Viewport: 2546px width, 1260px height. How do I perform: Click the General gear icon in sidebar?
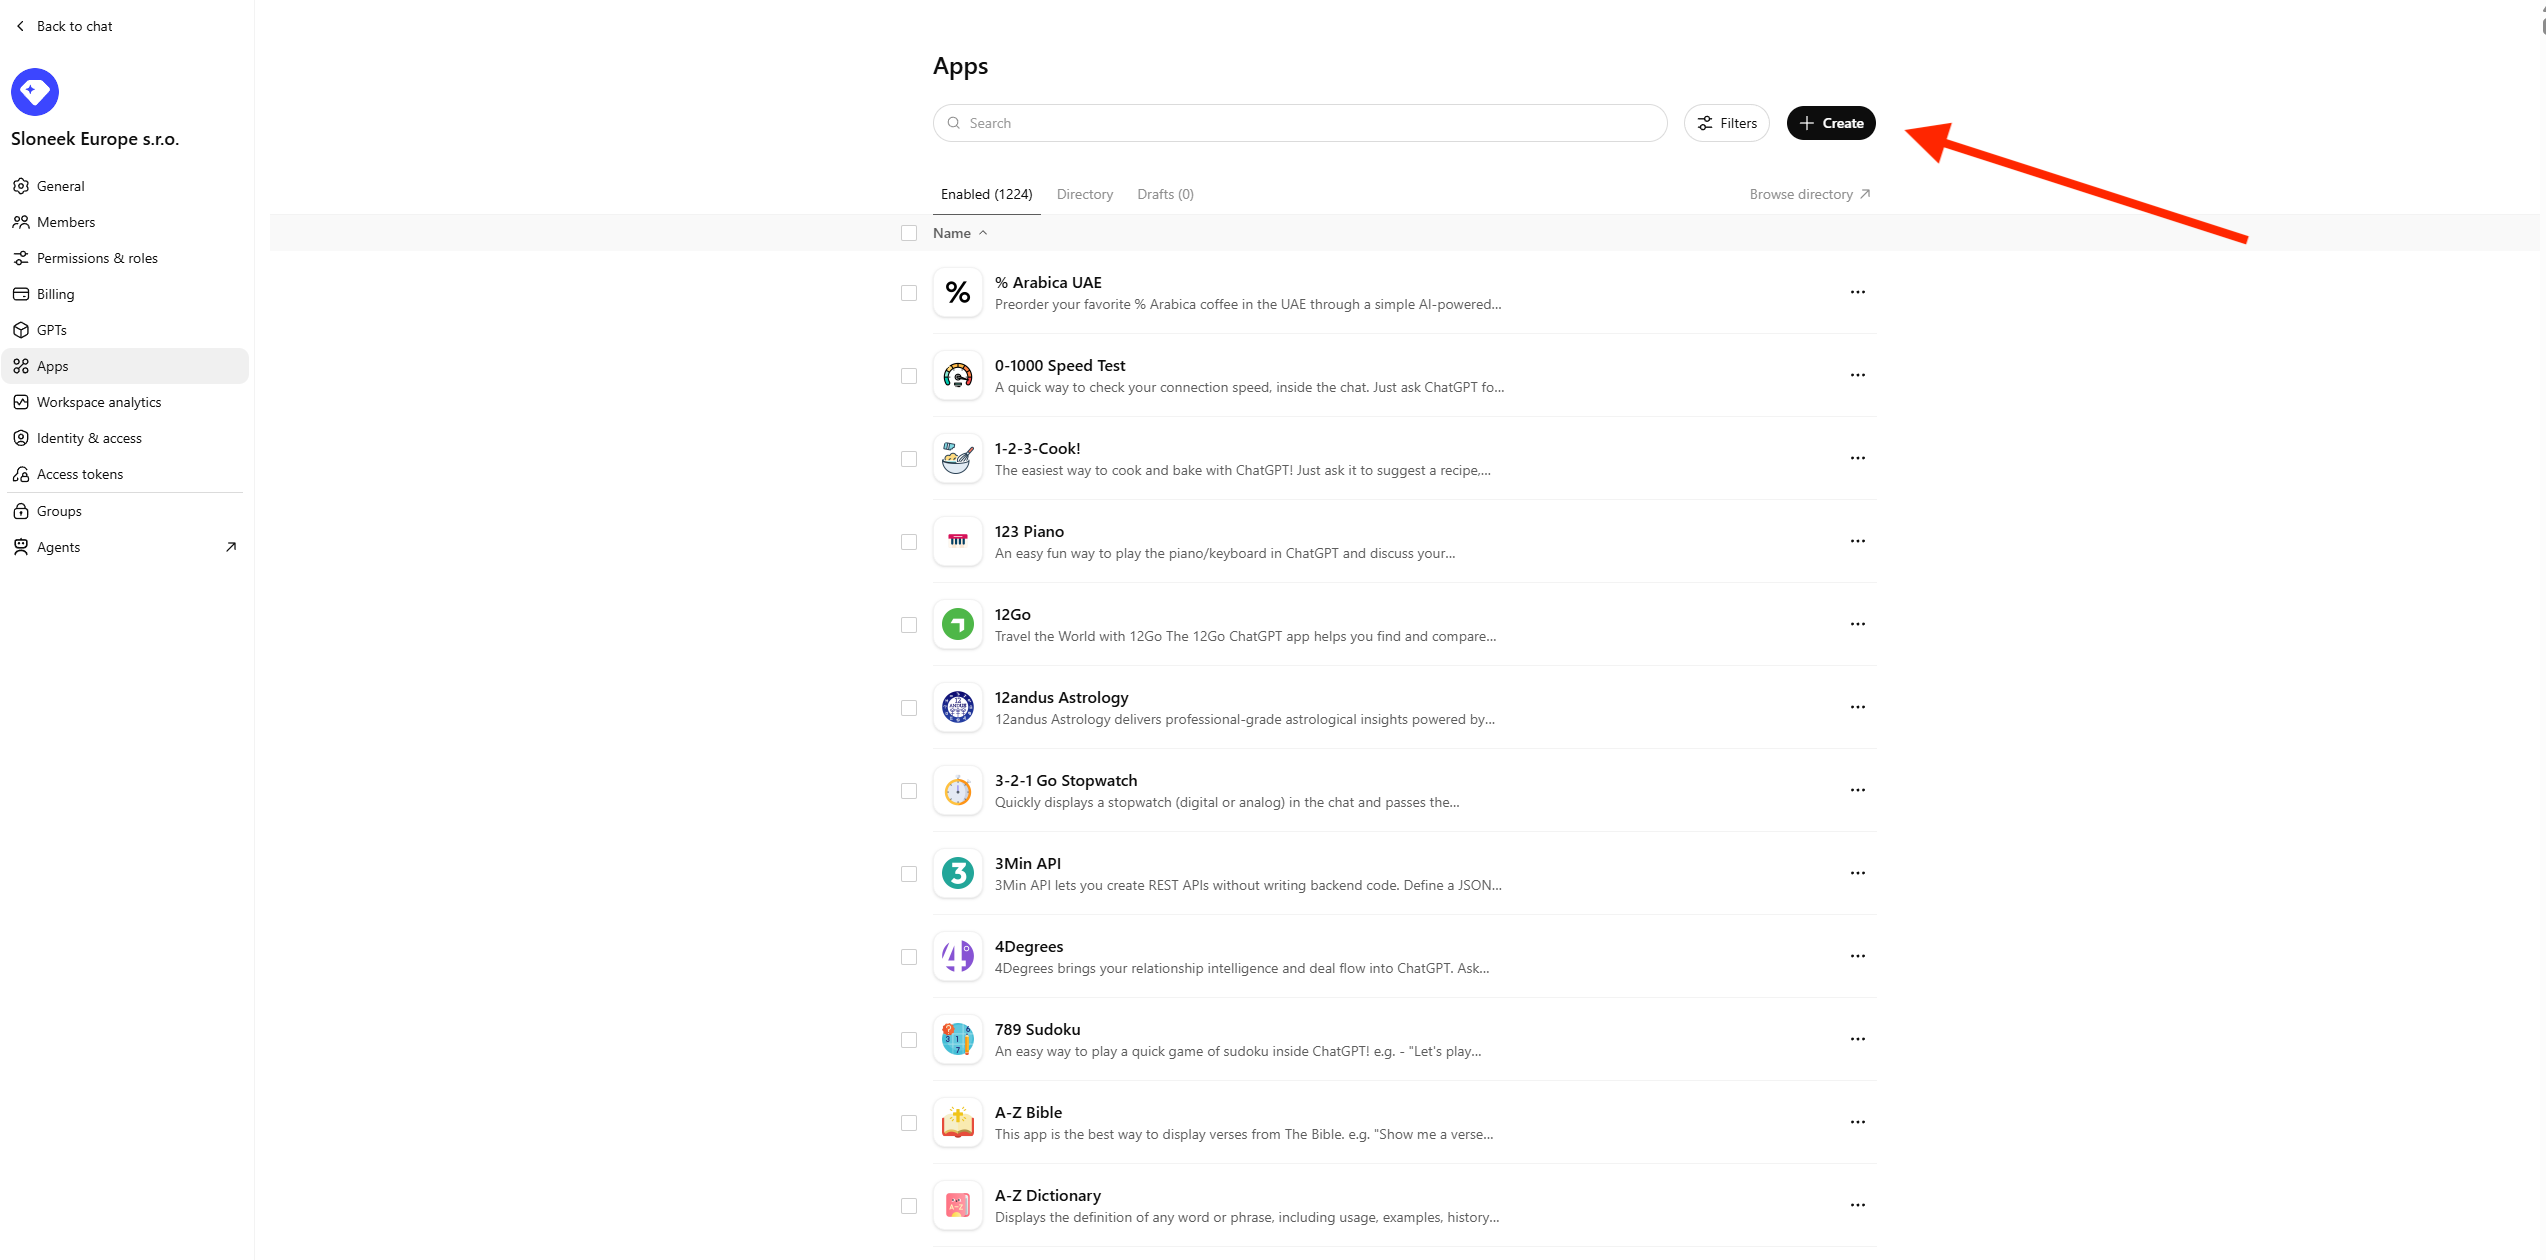[21, 186]
